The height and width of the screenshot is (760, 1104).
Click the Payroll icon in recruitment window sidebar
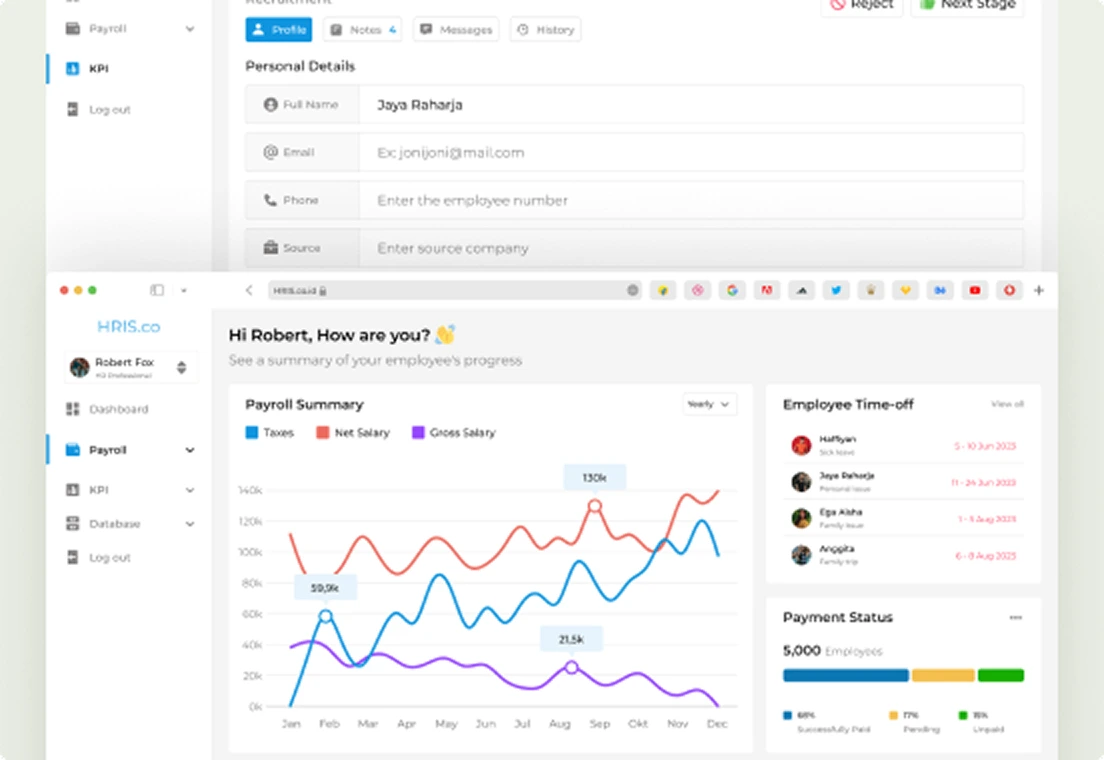pyautogui.click(x=73, y=29)
